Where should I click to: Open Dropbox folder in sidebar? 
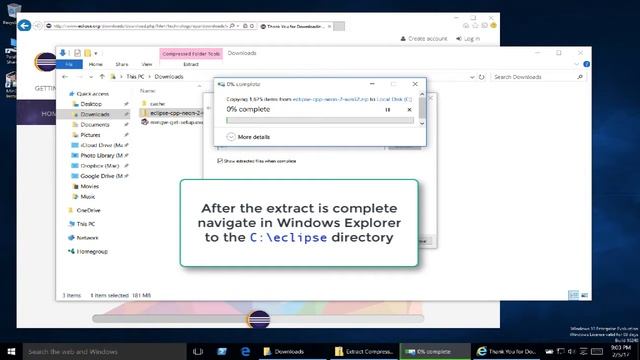click(100, 166)
